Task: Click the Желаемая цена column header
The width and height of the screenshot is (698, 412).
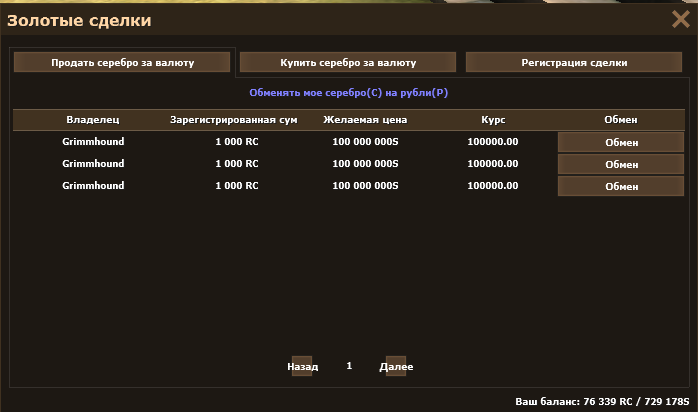Action: click(365, 120)
